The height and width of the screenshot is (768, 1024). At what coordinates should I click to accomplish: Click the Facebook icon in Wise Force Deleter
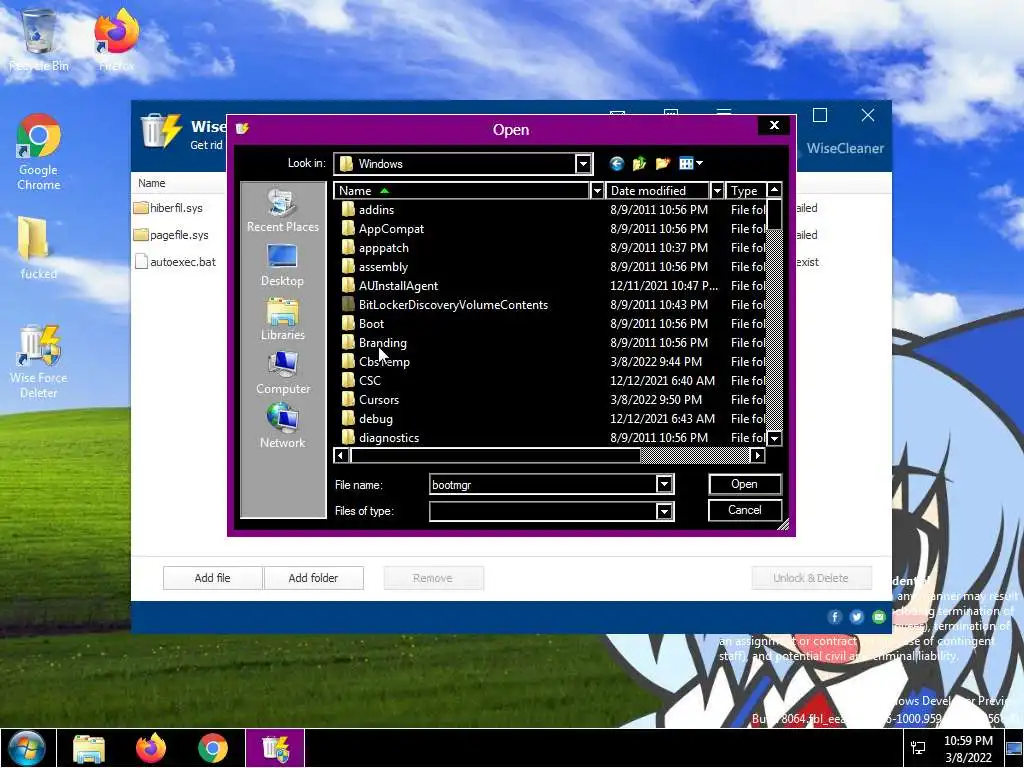(x=834, y=617)
